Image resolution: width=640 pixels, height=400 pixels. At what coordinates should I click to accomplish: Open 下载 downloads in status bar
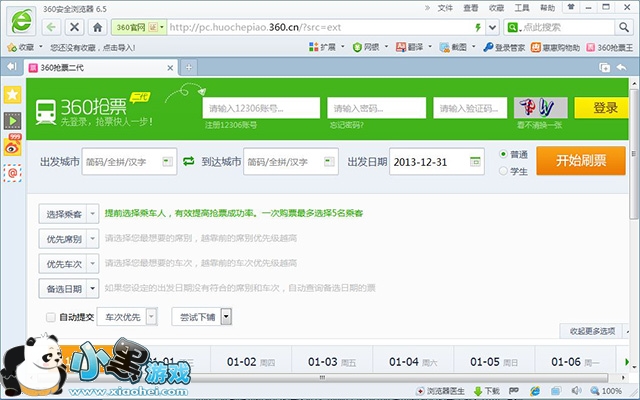(487, 391)
